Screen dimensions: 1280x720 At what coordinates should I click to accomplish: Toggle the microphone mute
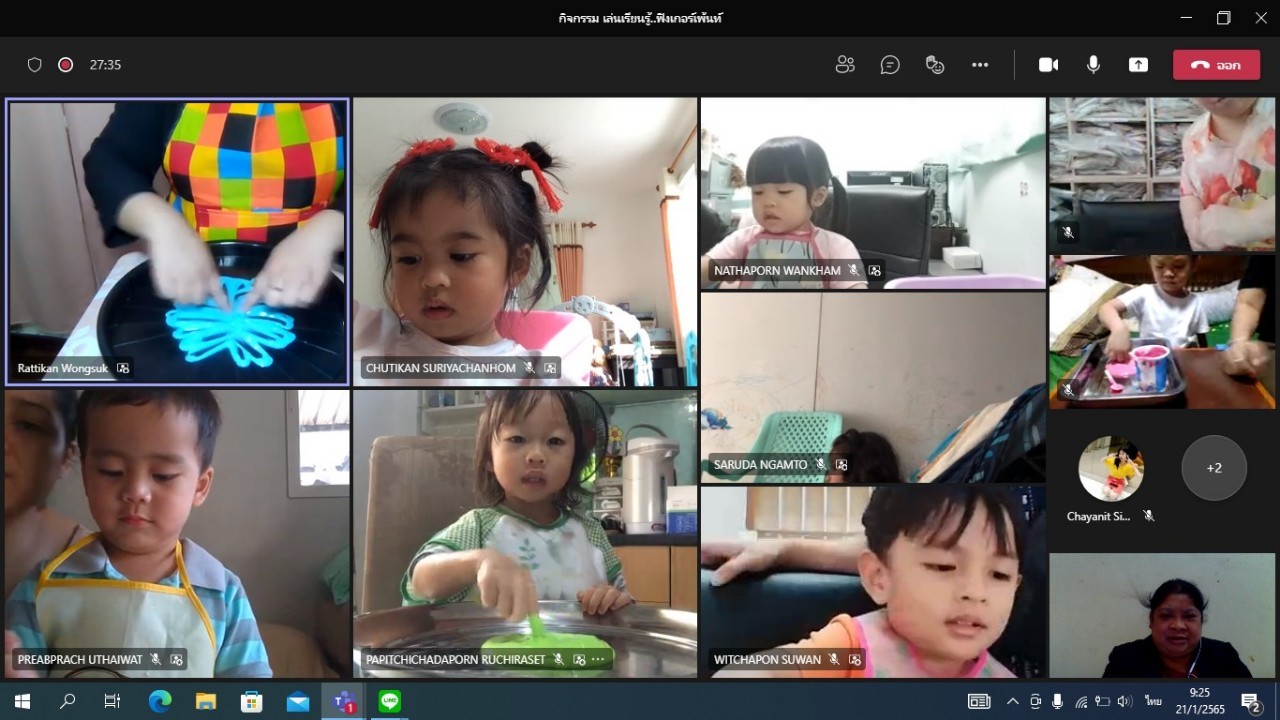(x=1093, y=65)
